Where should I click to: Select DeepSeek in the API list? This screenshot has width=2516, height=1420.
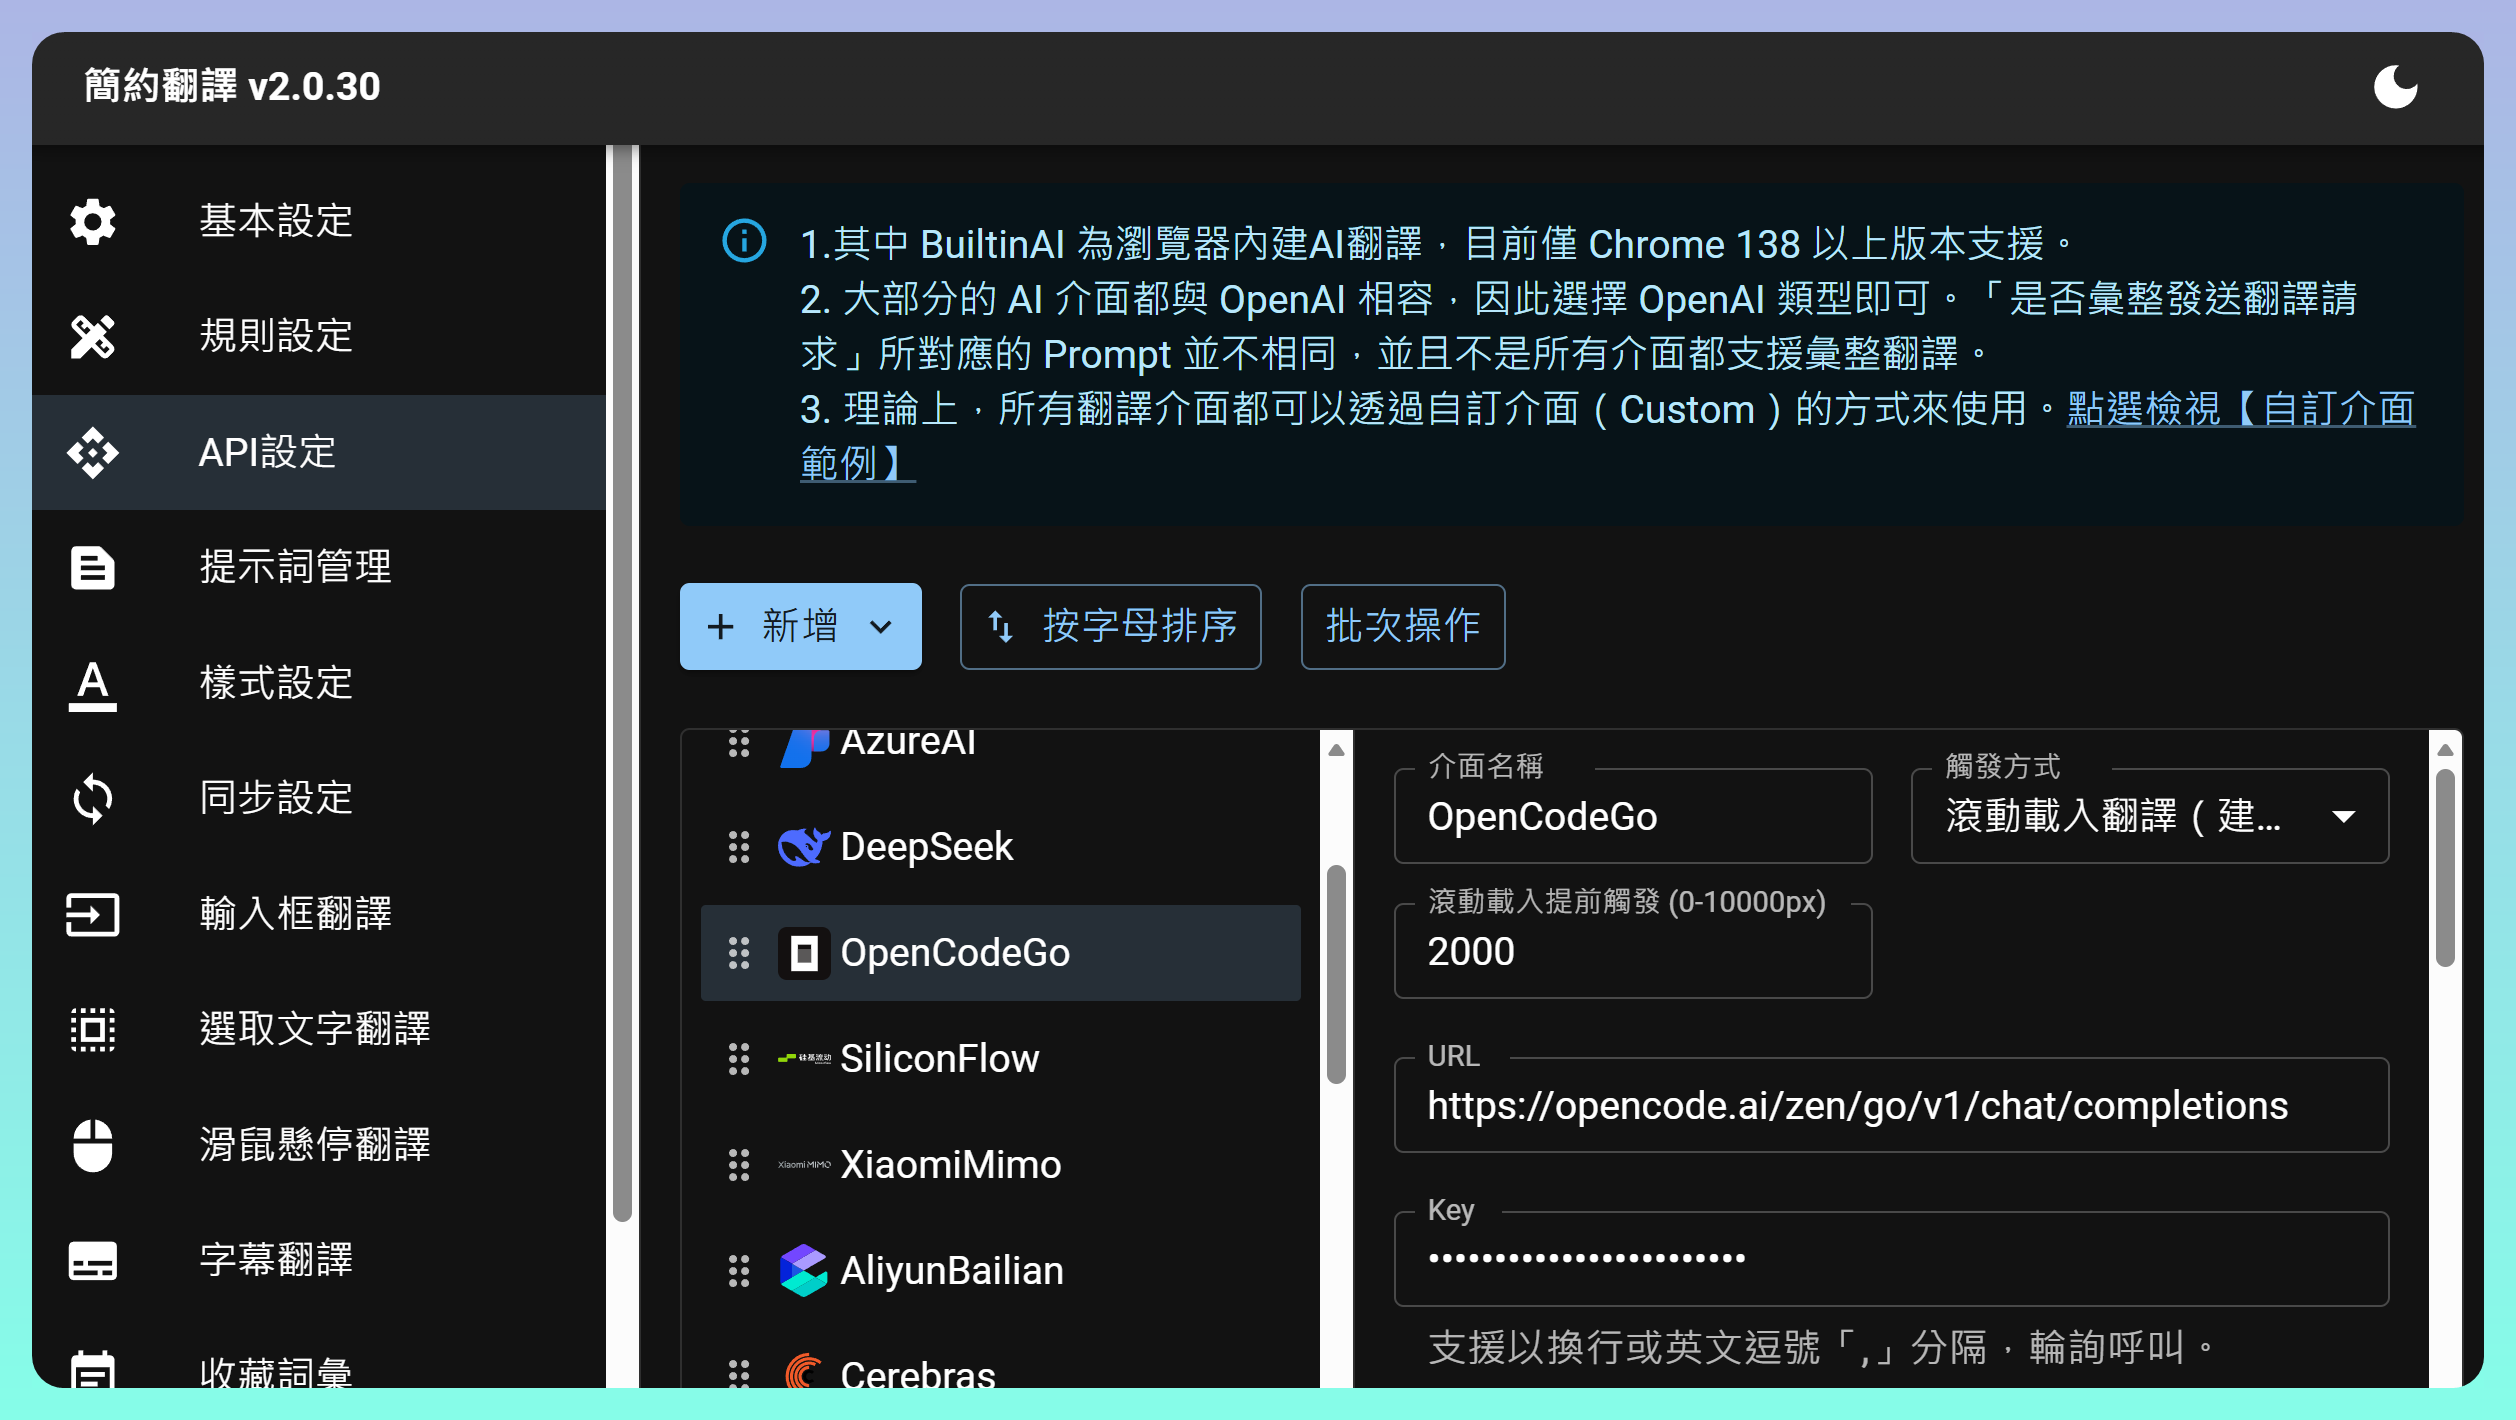[x=1000, y=847]
